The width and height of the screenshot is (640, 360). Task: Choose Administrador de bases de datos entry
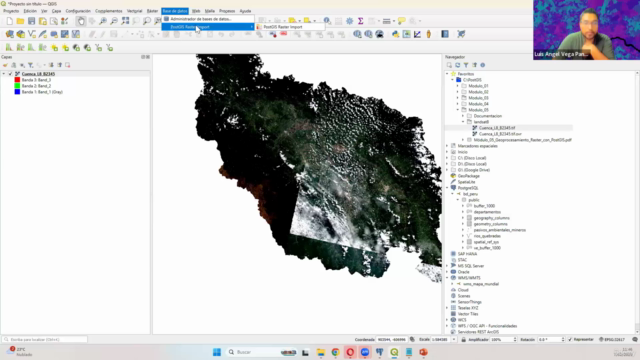[208, 19]
